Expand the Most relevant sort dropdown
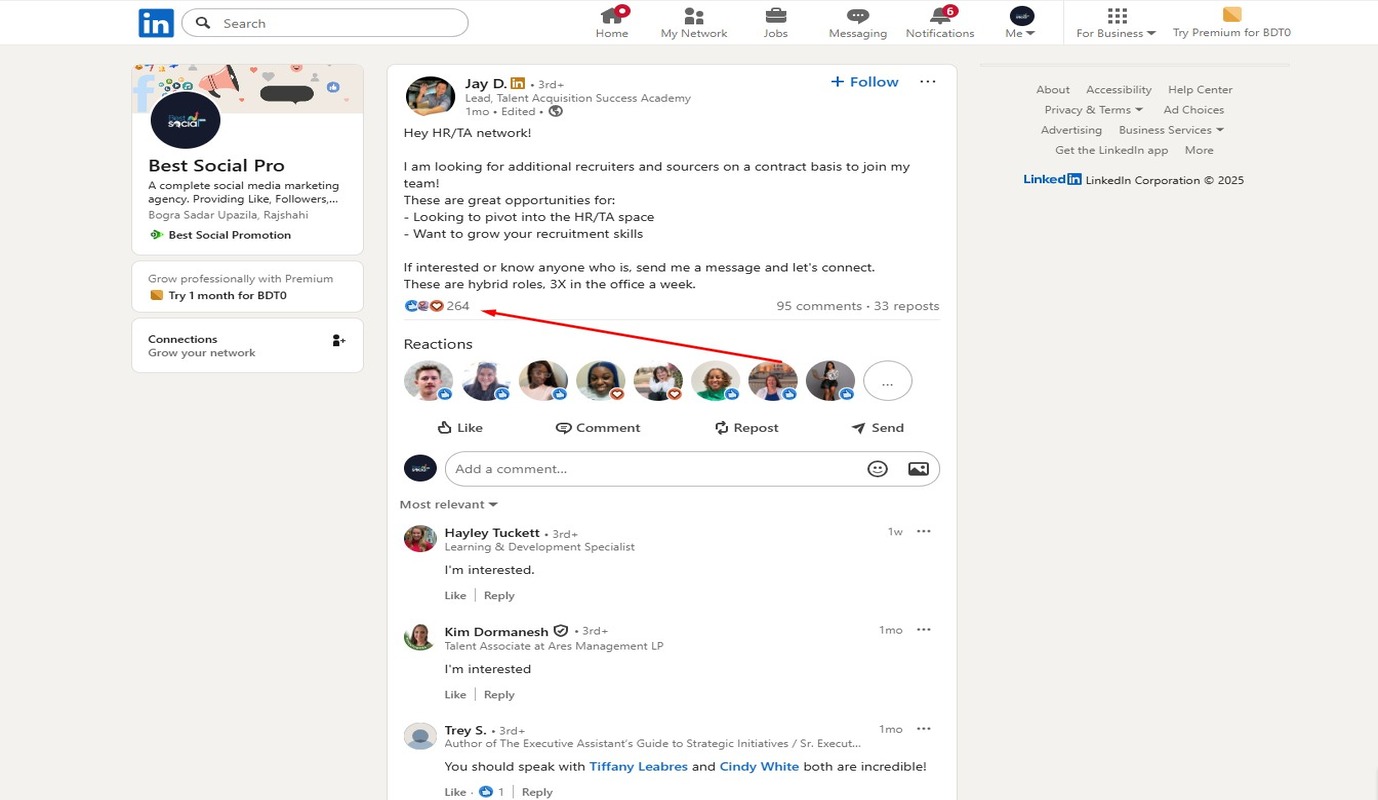This screenshot has height=800, width=1378. pos(448,505)
